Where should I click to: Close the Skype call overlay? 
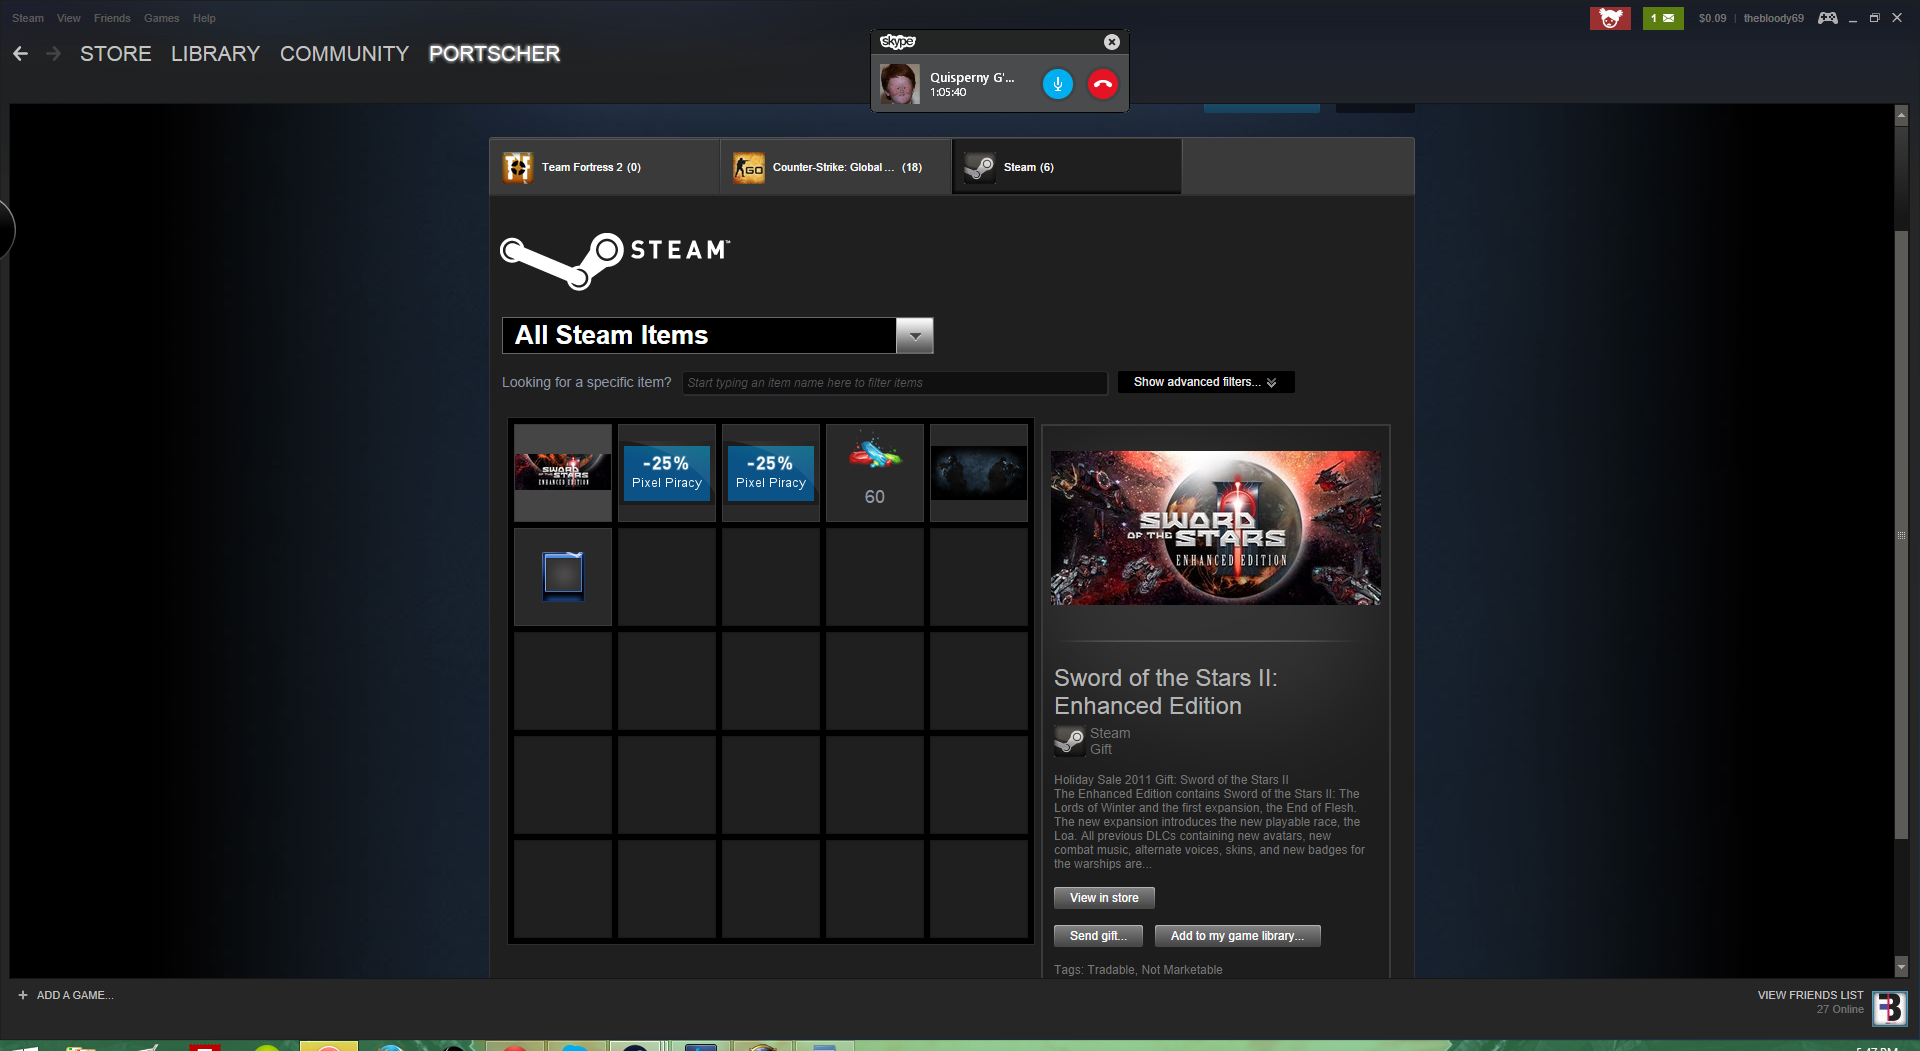click(x=1111, y=42)
